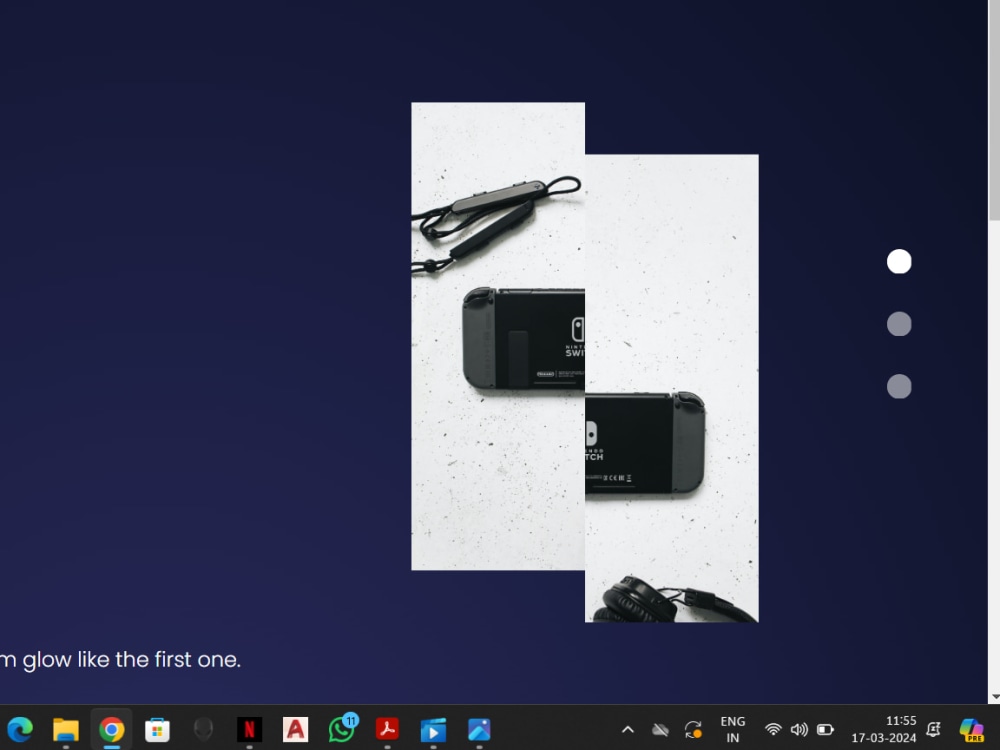Screen dimensions: 1000x750
Task: Check OneDrive sync status
Action: point(660,728)
